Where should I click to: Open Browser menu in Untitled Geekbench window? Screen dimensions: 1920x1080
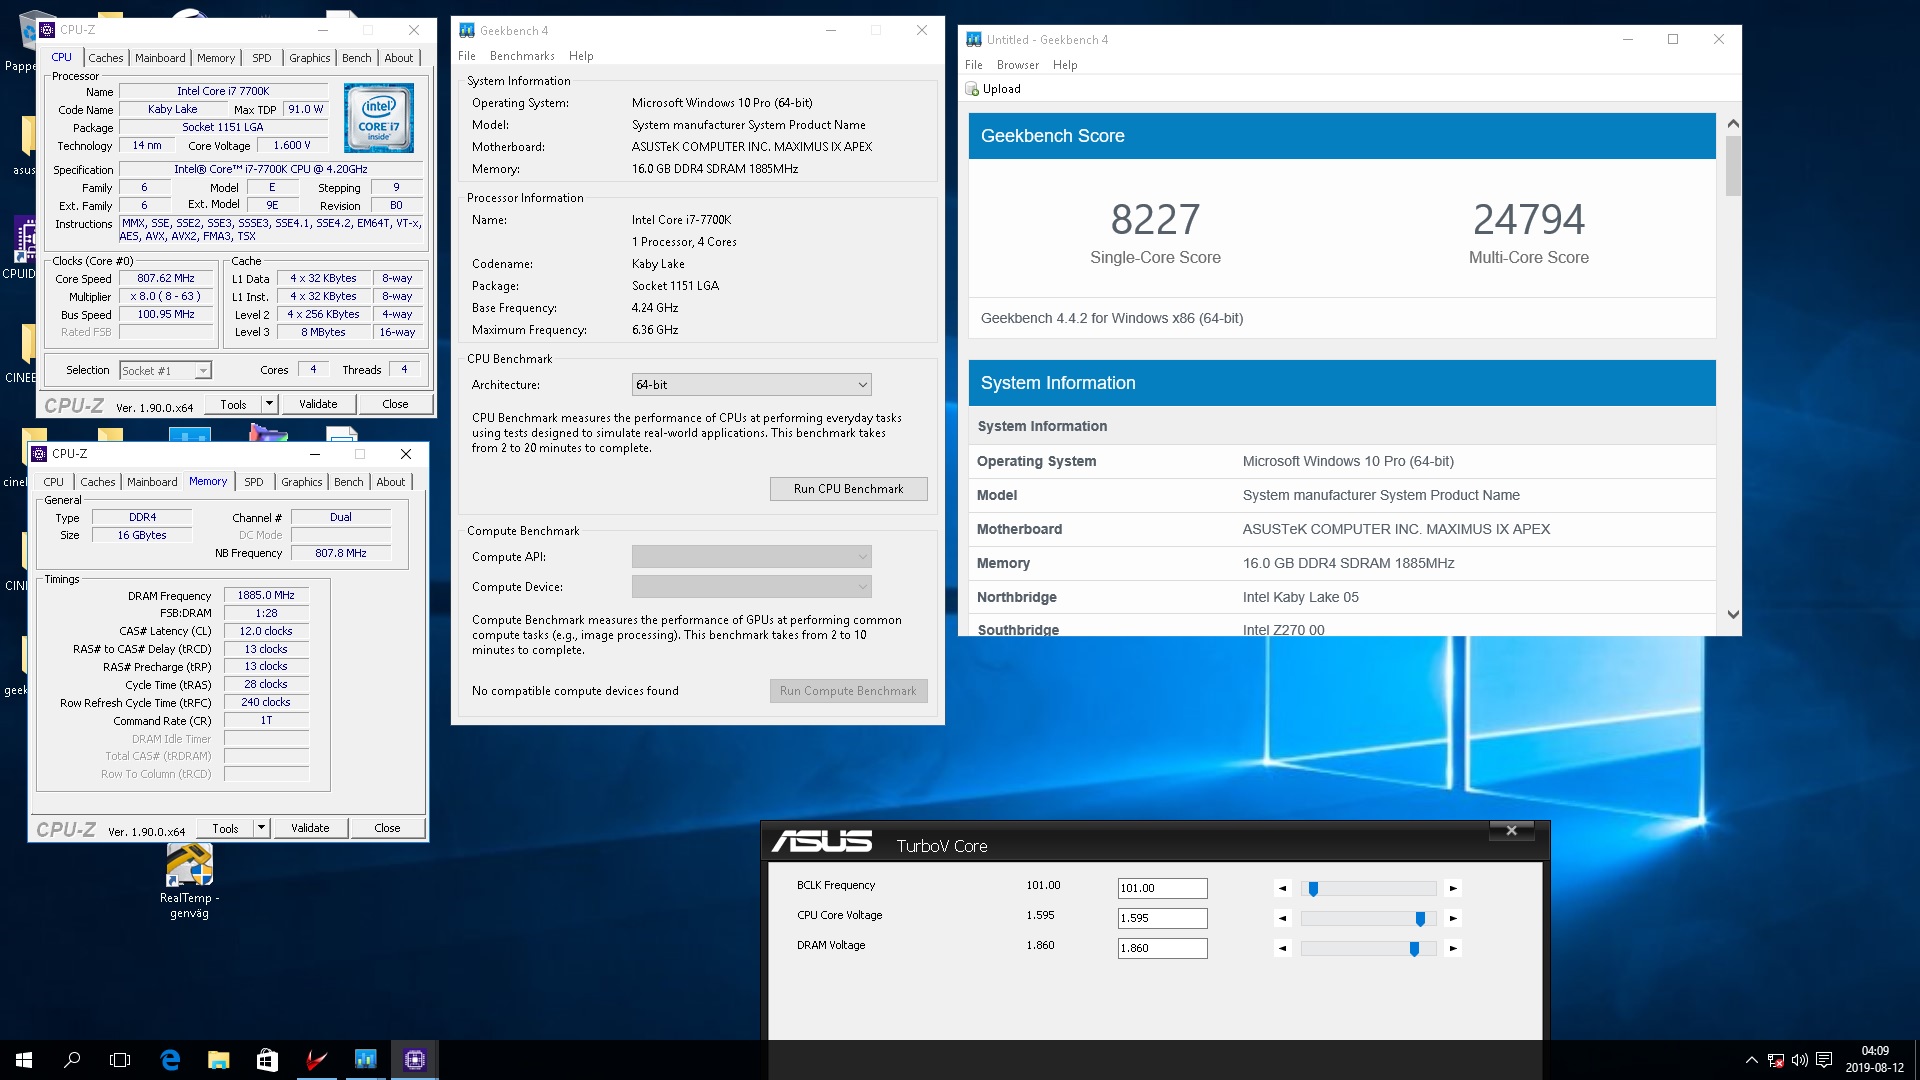coord(1018,65)
